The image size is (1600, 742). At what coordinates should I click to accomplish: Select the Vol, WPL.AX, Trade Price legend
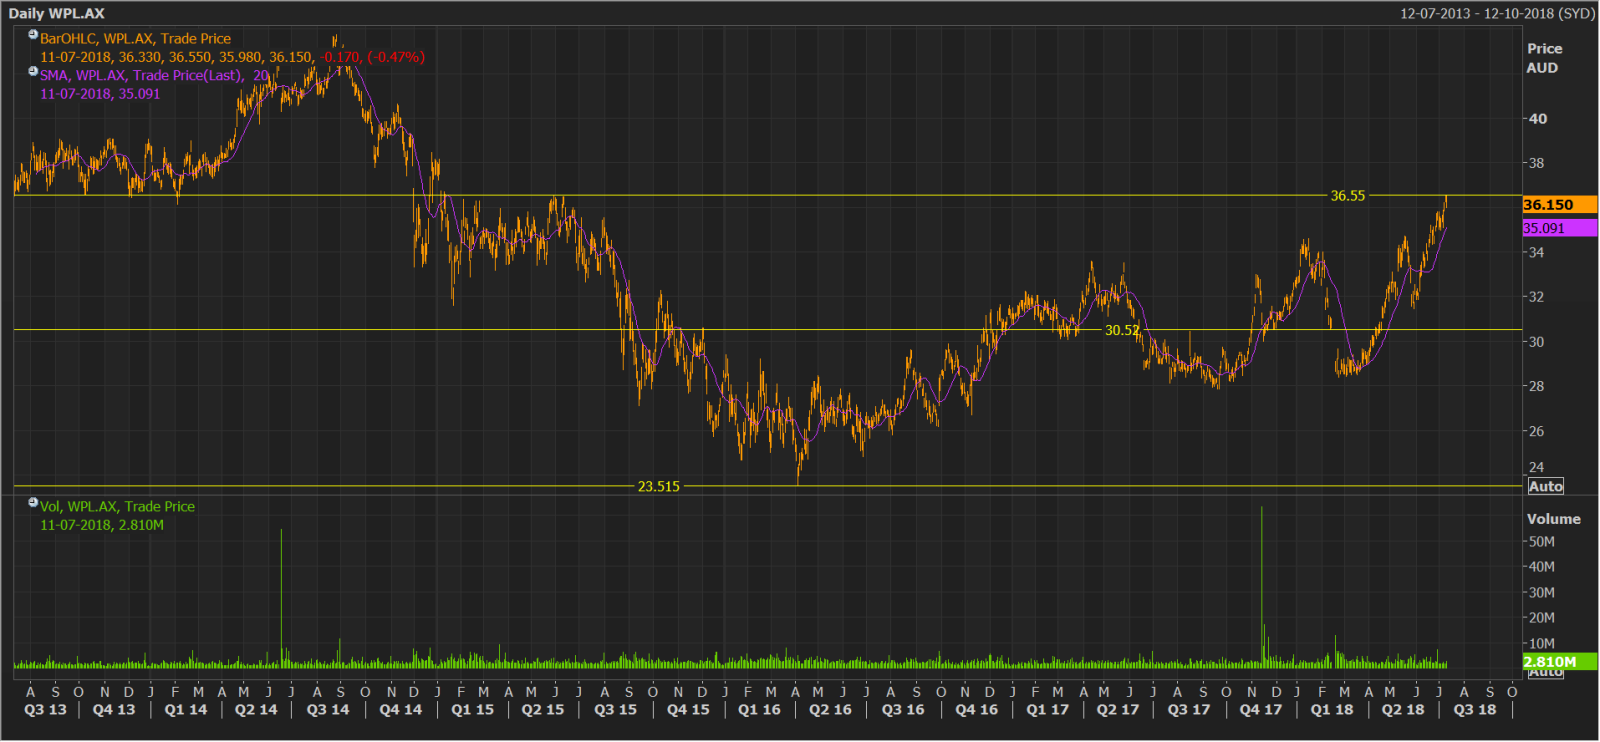[x=117, y=507]
